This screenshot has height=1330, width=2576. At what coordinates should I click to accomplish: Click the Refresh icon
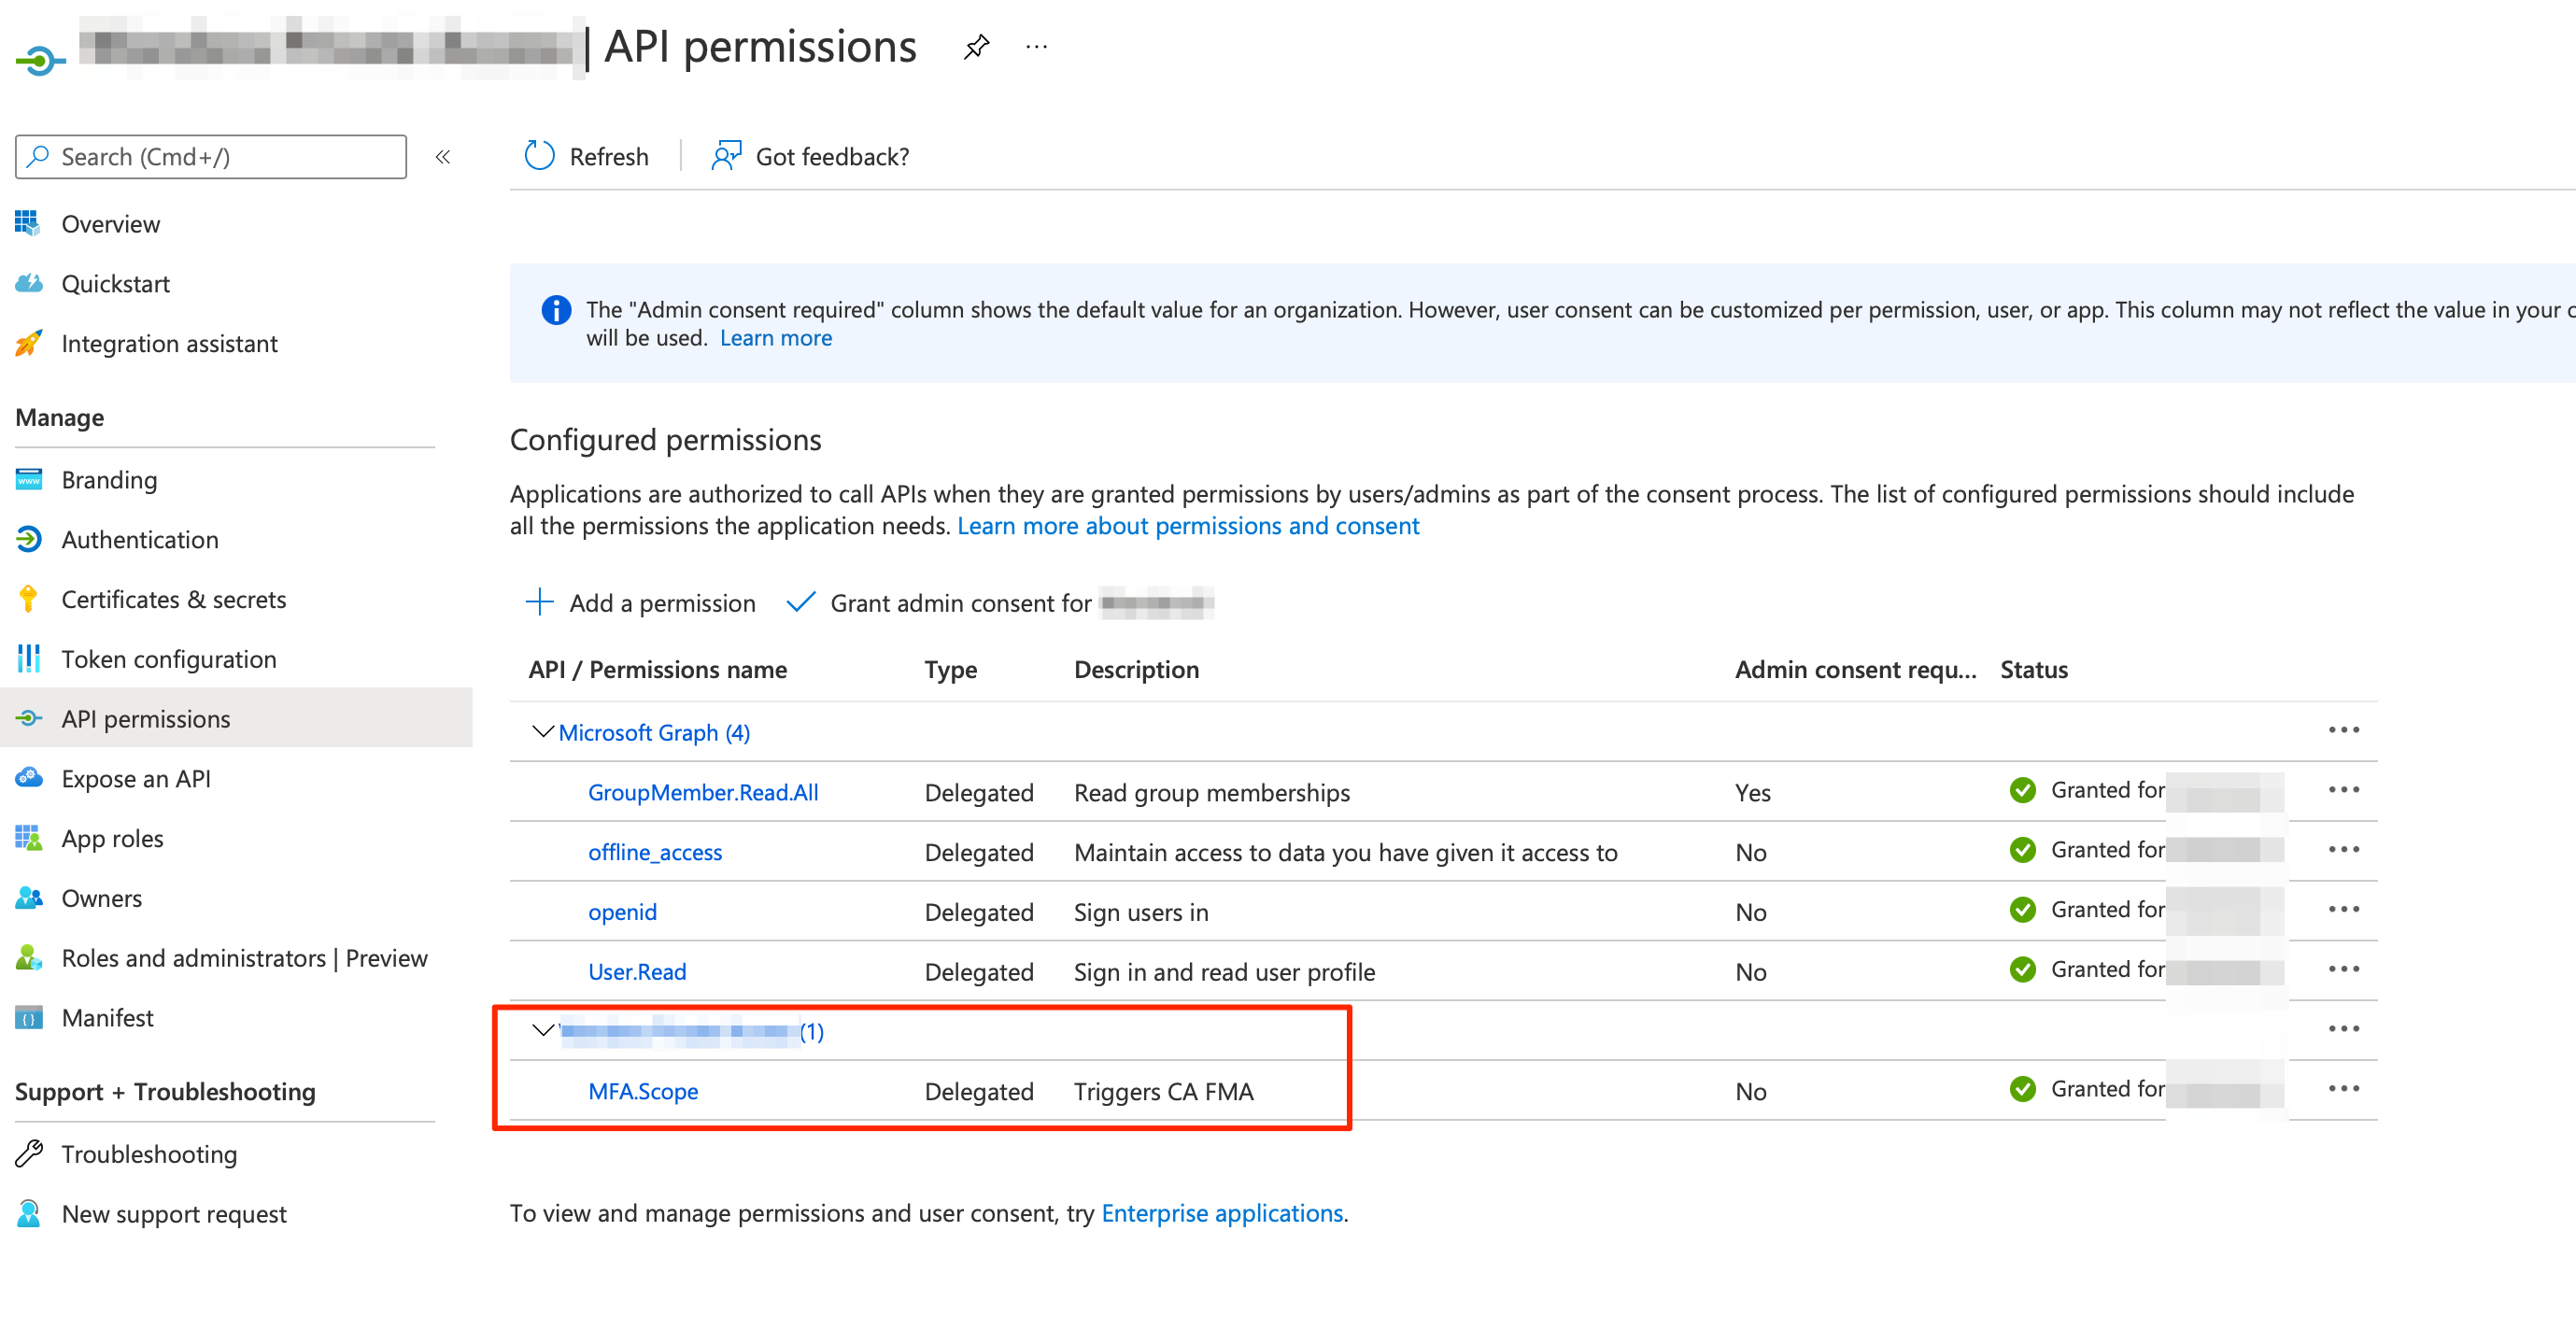tap(539, 156)
